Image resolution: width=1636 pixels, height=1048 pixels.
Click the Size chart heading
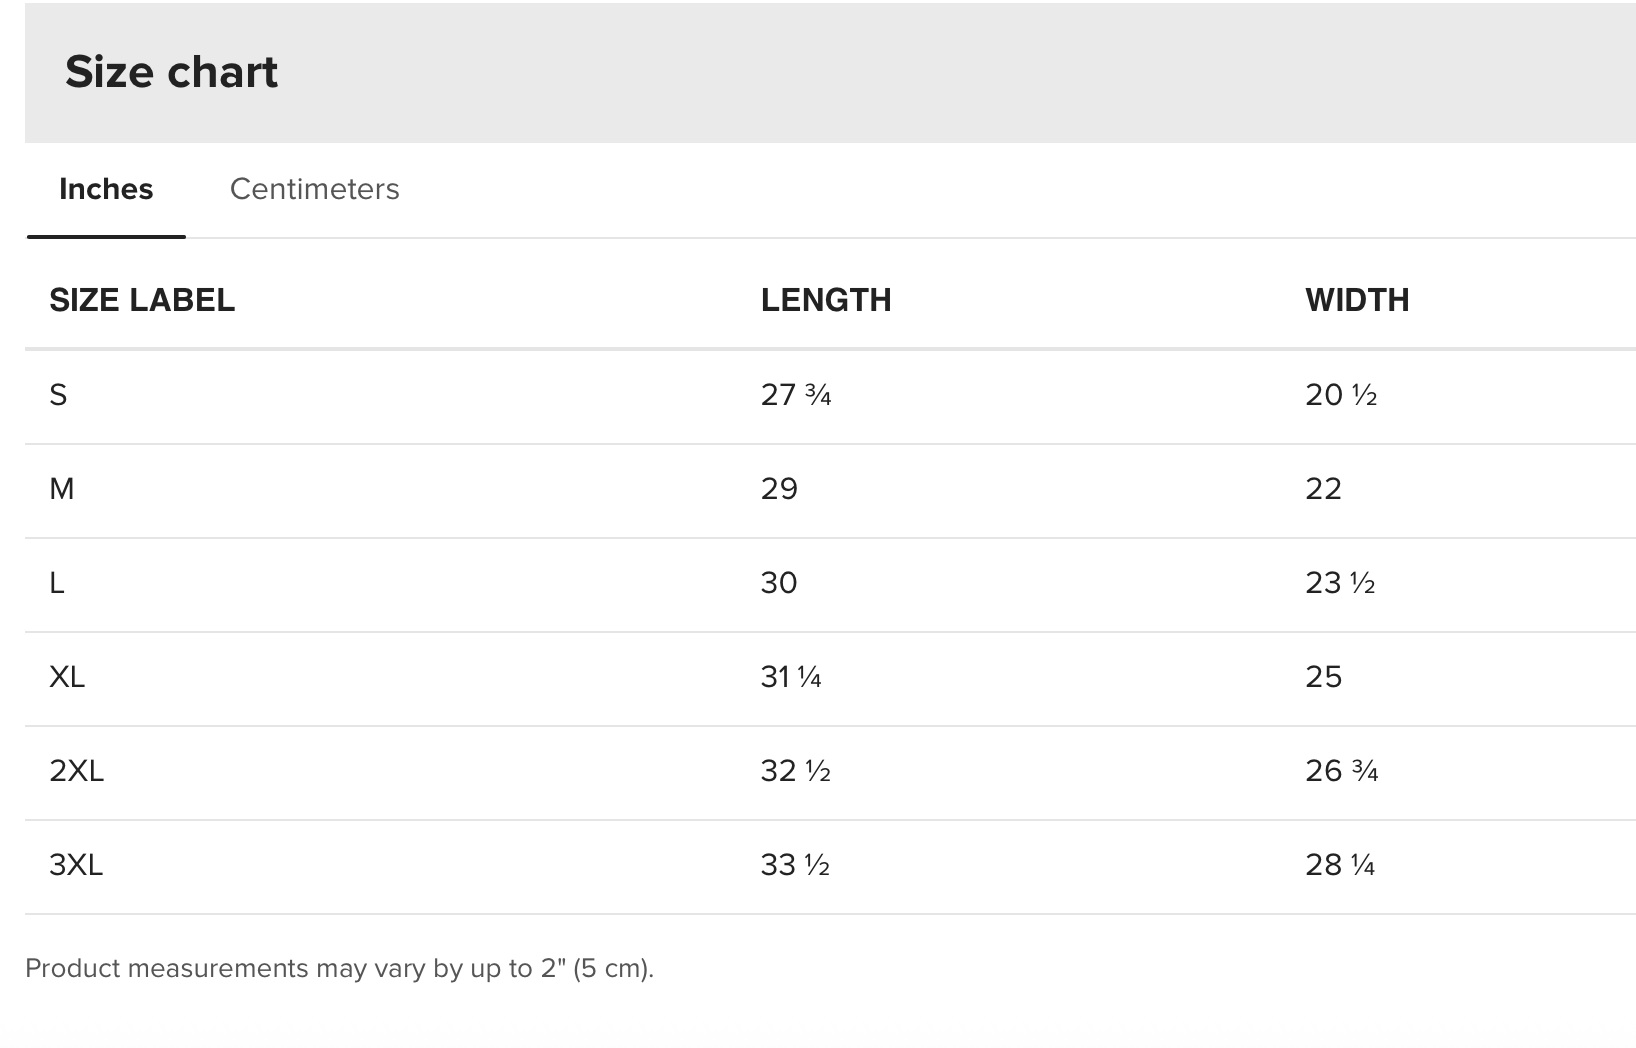171,72
